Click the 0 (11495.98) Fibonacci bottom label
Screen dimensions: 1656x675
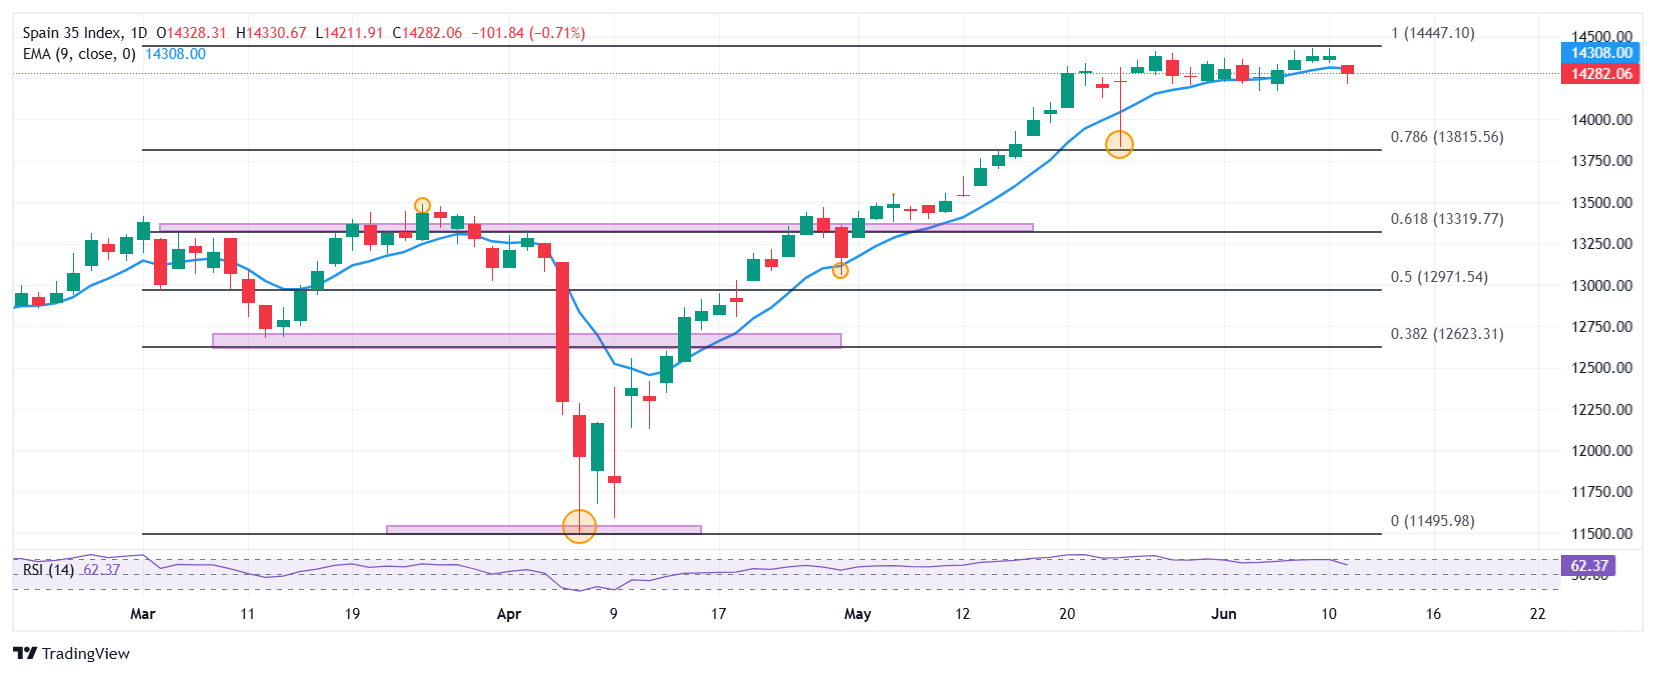click(1433, 521)
